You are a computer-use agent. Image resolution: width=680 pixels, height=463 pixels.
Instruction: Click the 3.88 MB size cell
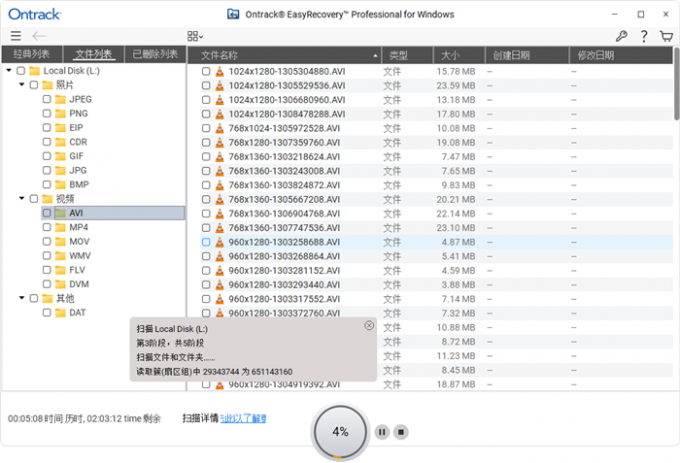tap(458, 285)
